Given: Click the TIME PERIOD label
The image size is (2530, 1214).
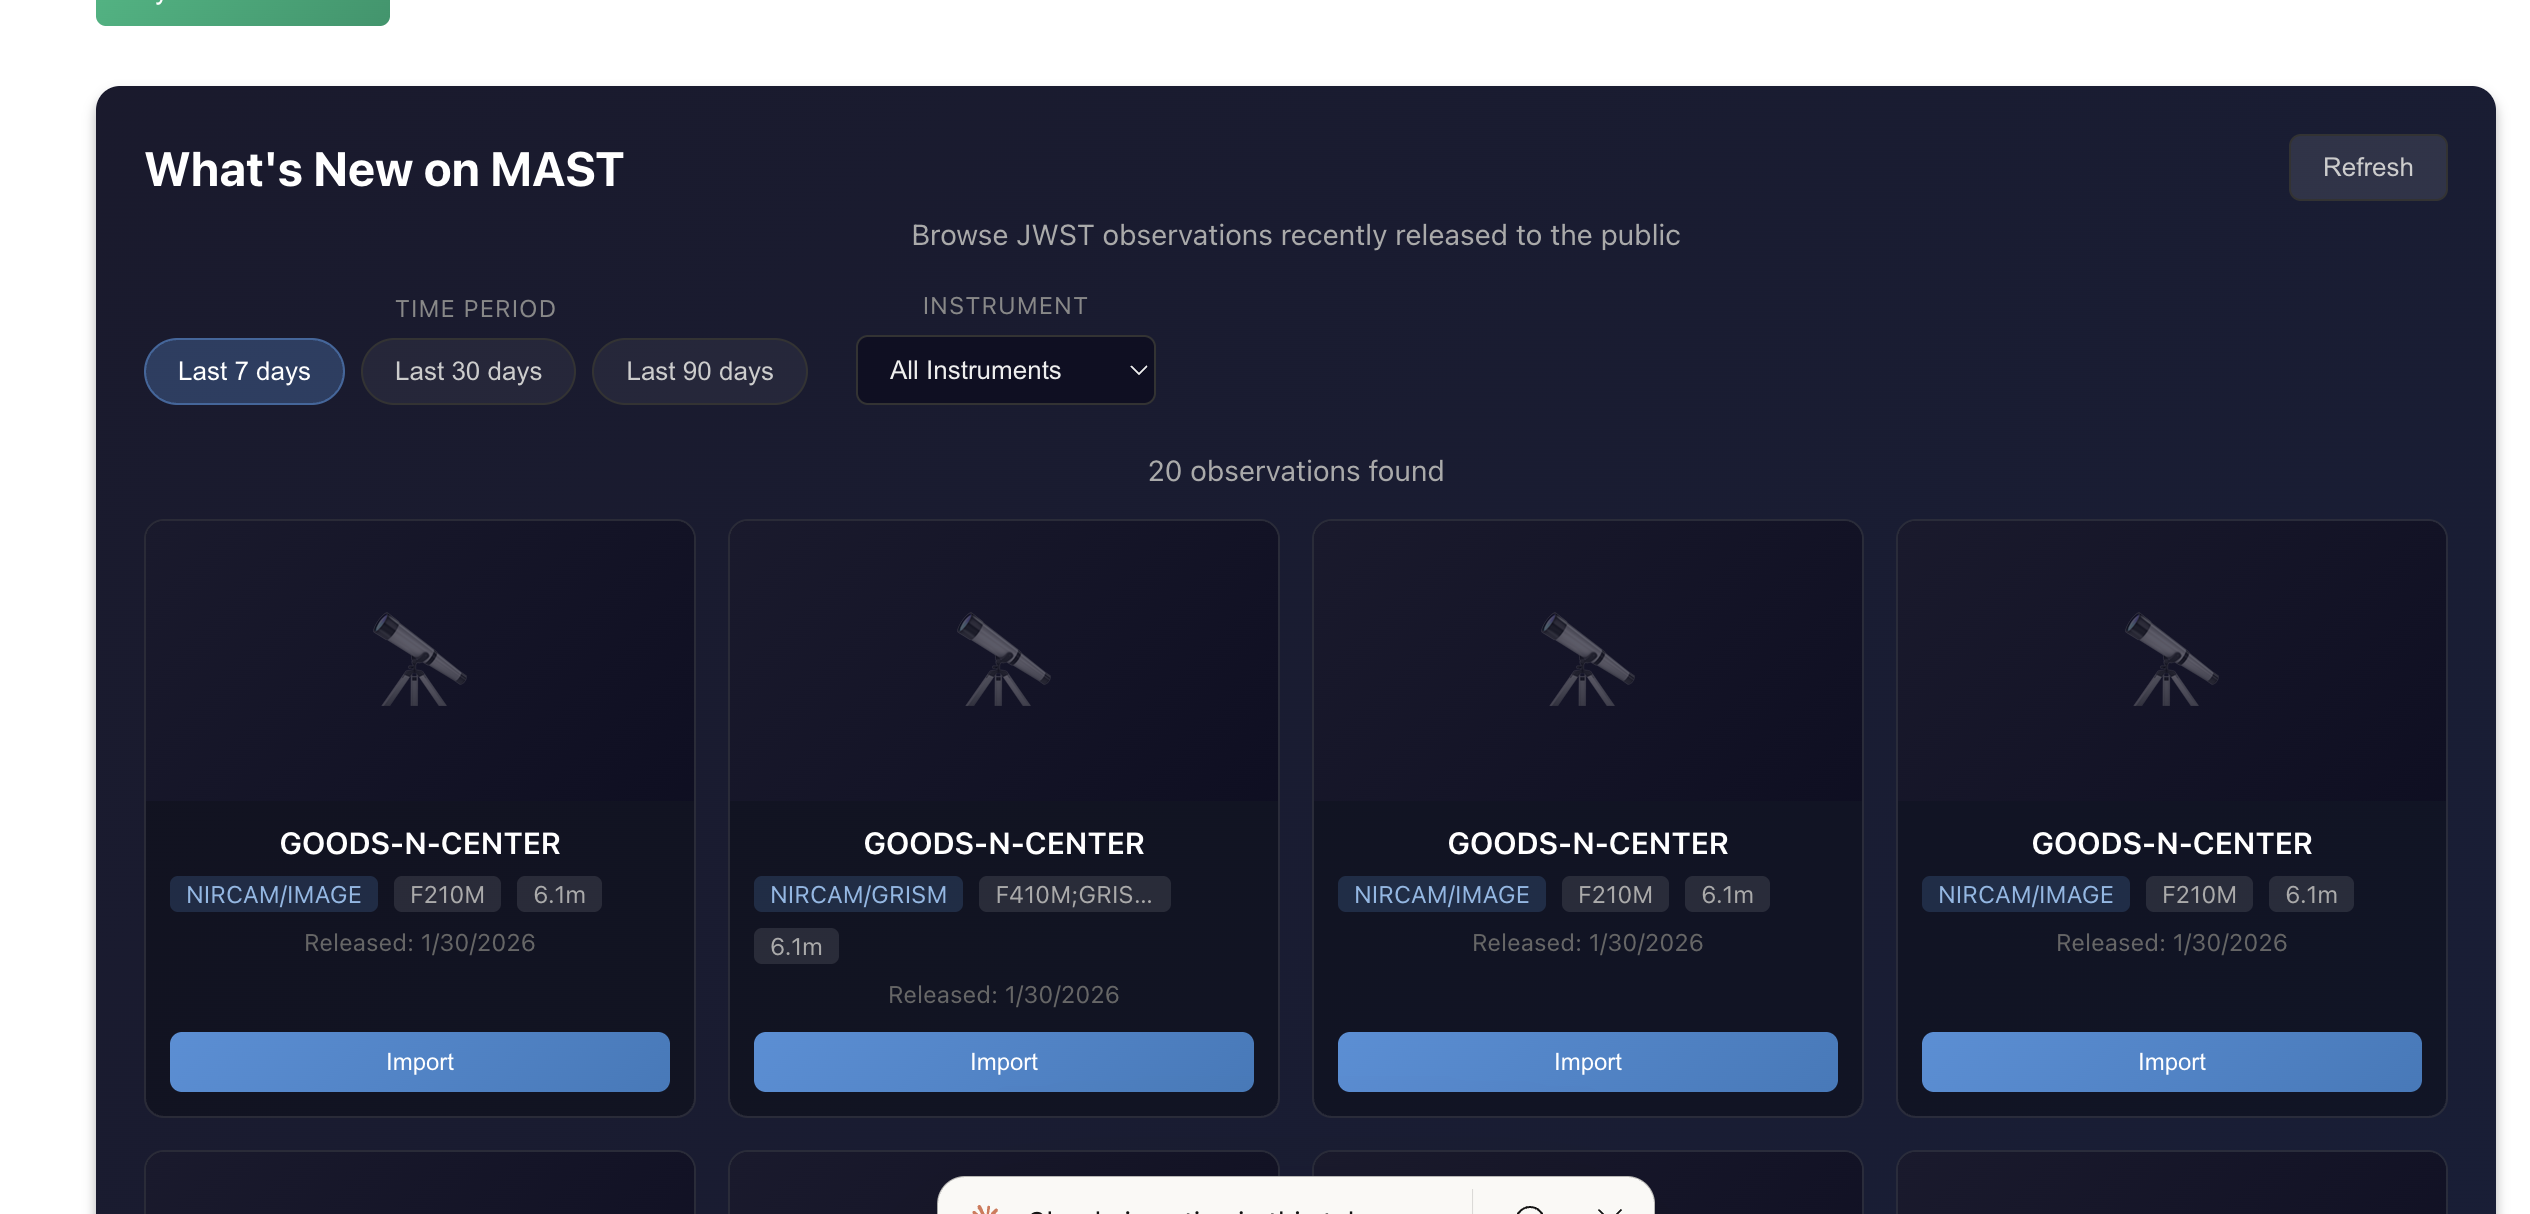Looking at the screenshot, I should [475, 309].
